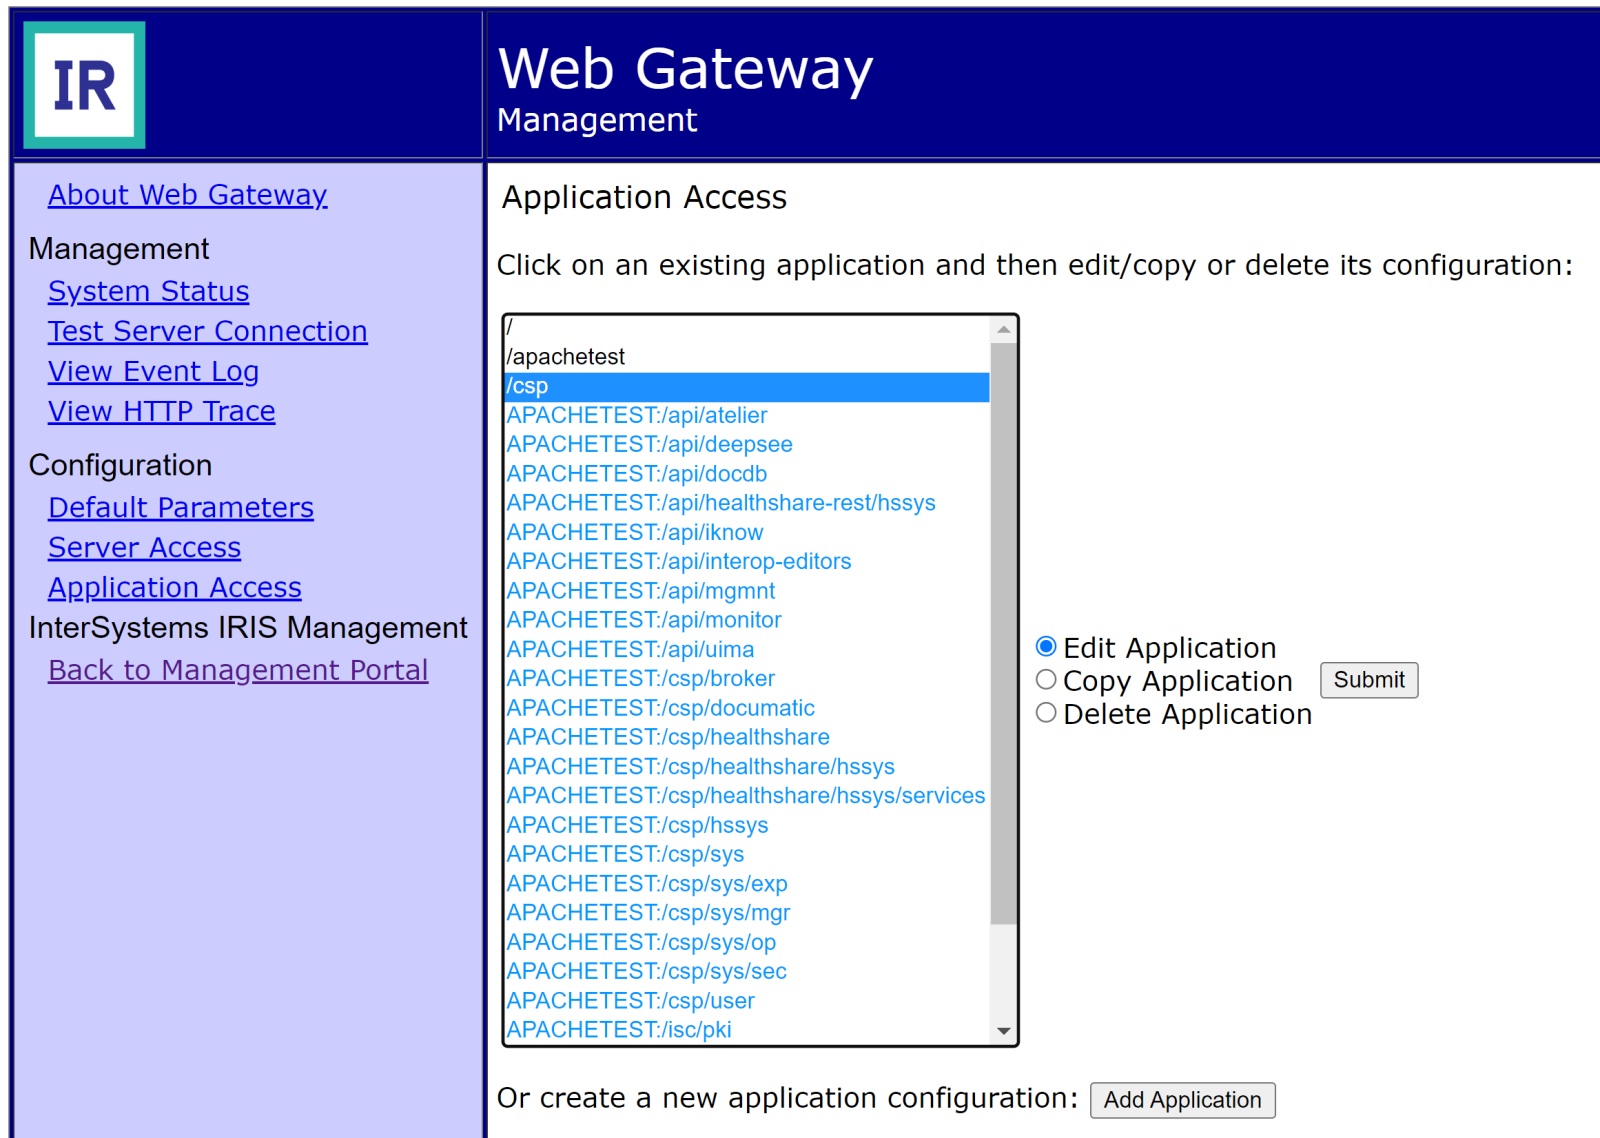
Task: Select the Delete Application radio button
Action: 1046,713
